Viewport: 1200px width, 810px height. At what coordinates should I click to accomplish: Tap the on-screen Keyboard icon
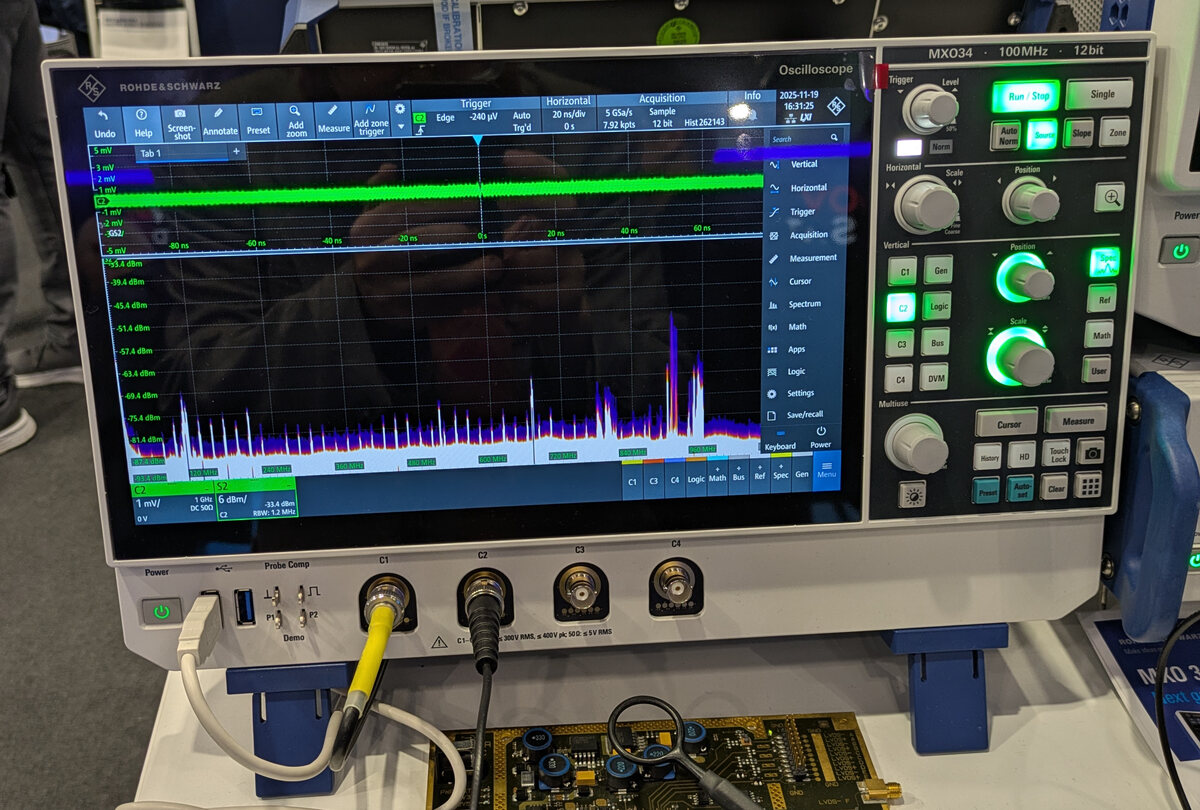coord(781,440)
